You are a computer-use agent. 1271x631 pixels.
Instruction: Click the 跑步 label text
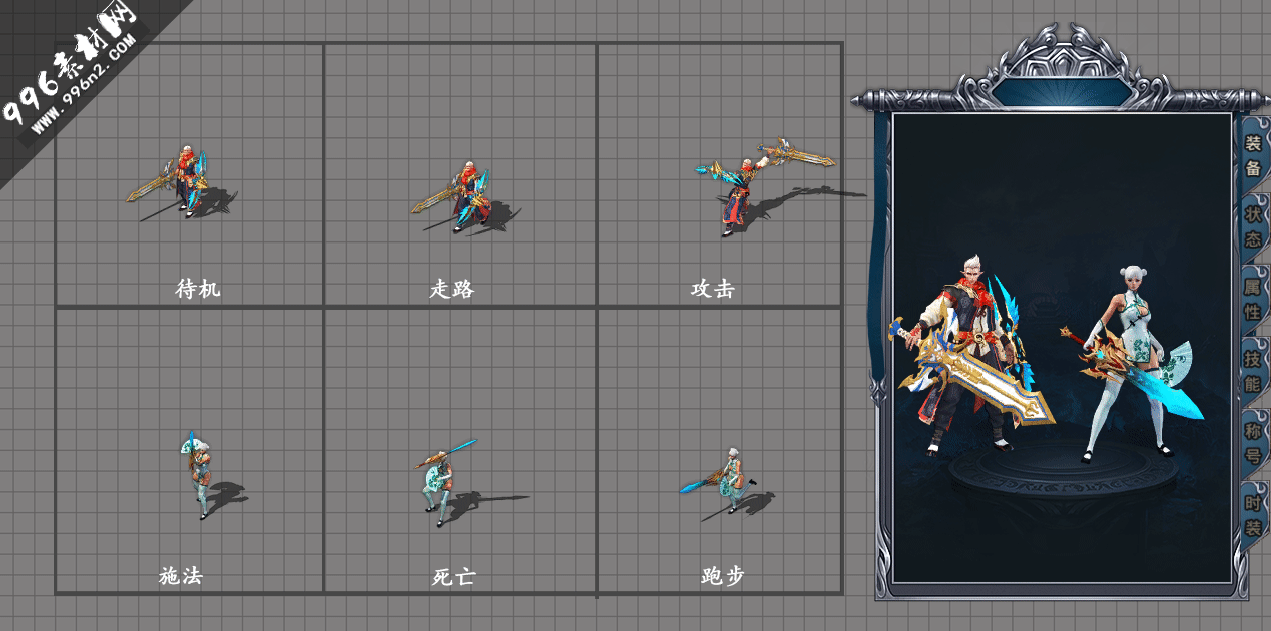point(722,576)
